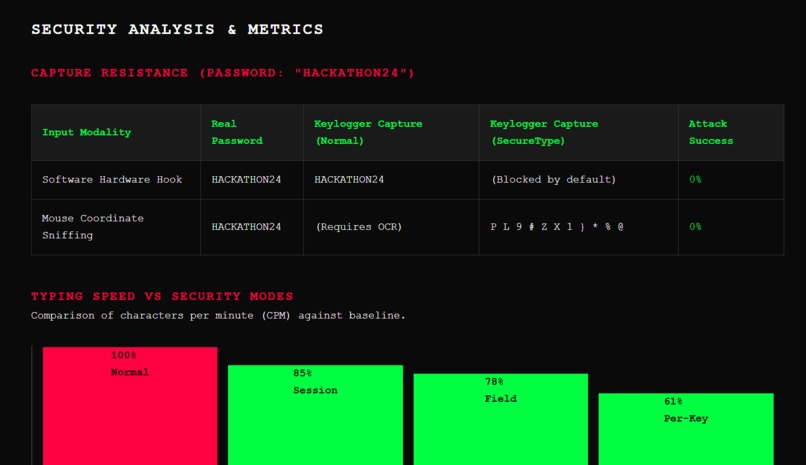
Task: Select the 'Capture Resistance' section title
Action: [223, 73]
